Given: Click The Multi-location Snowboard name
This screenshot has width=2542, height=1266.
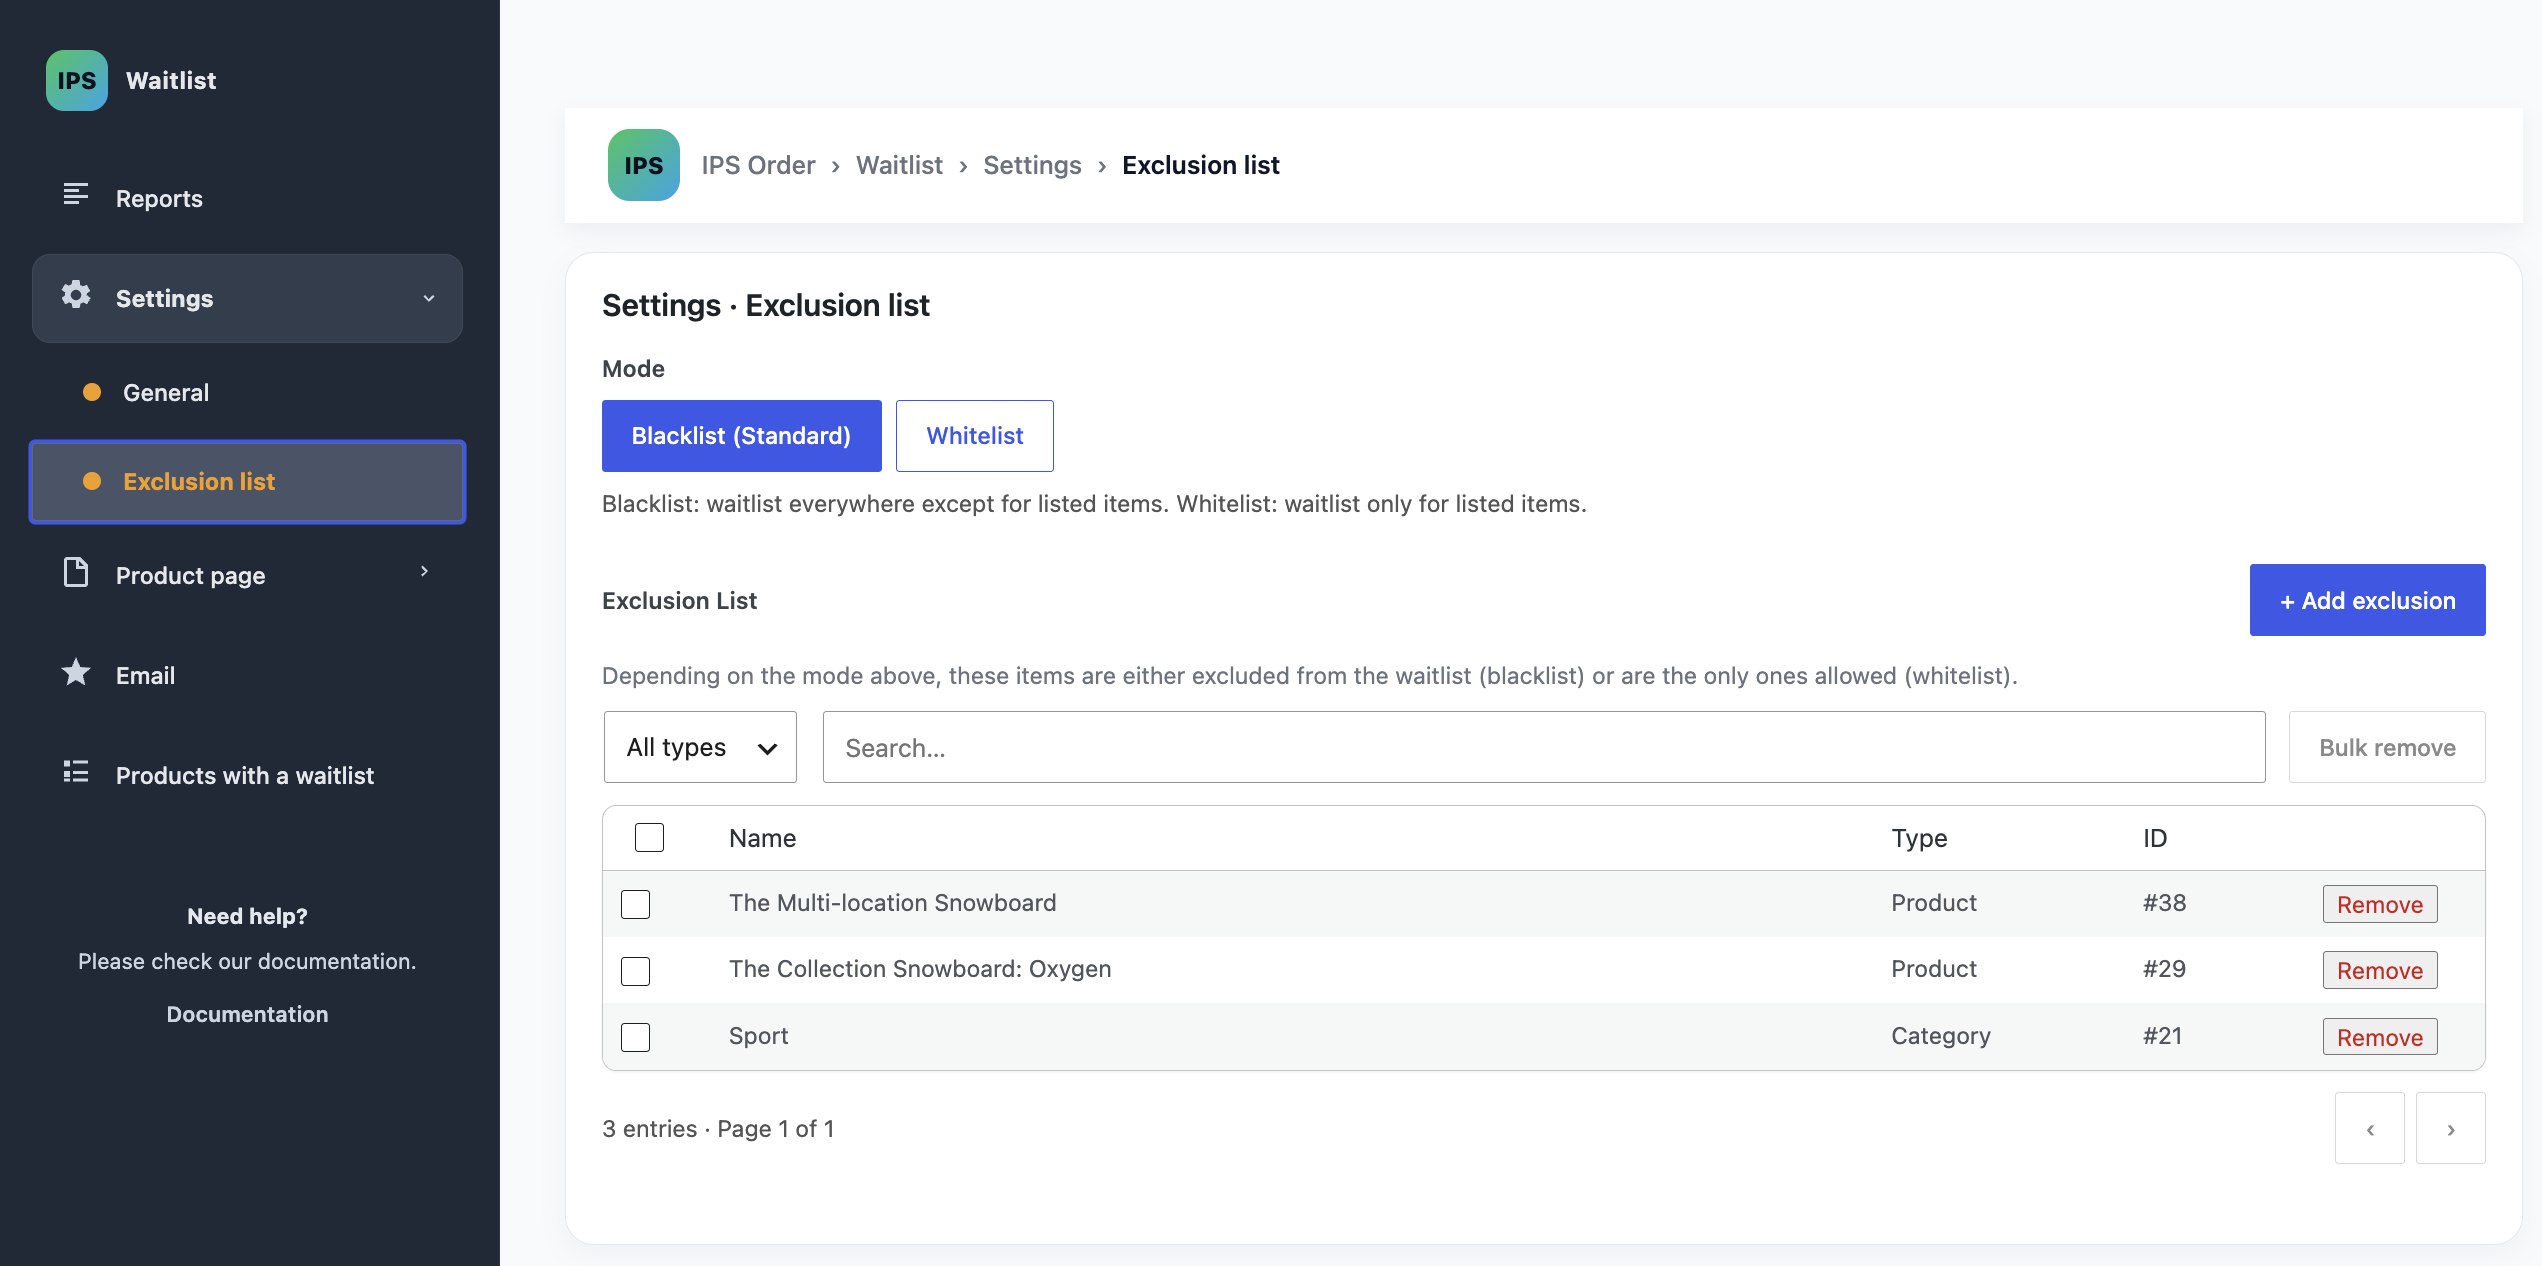Looking at the screenshot, I should pyautogui.click(x=892, y=903).
